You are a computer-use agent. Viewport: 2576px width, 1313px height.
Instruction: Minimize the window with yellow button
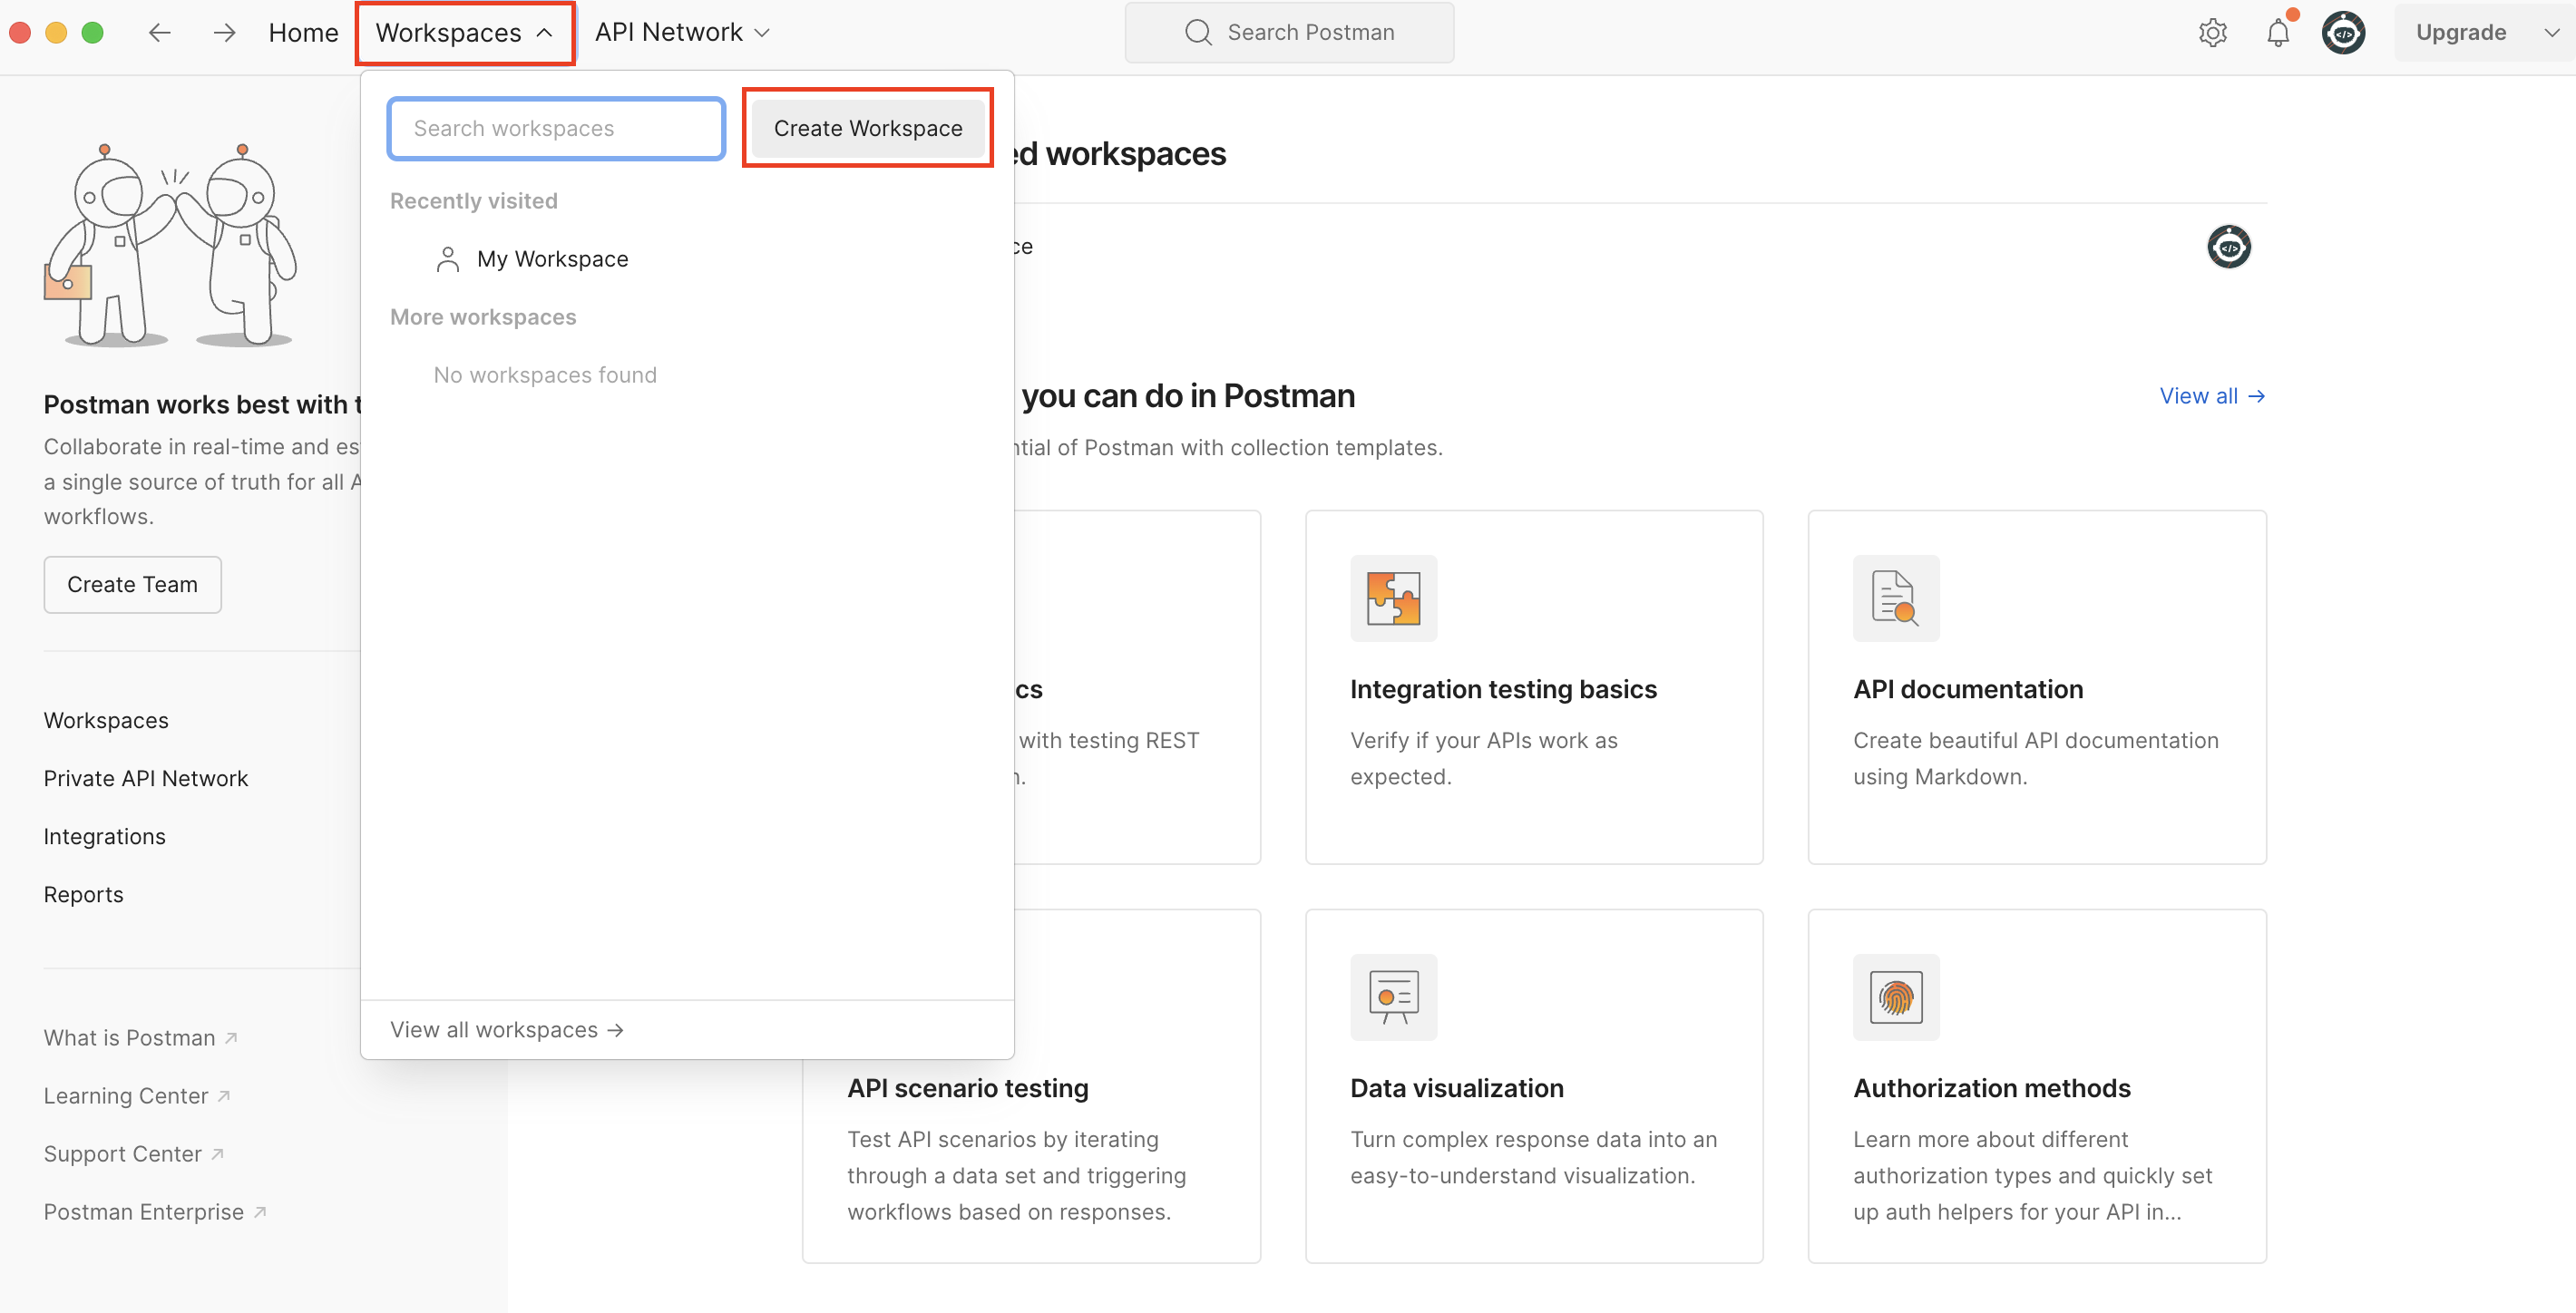click(56, 33)
